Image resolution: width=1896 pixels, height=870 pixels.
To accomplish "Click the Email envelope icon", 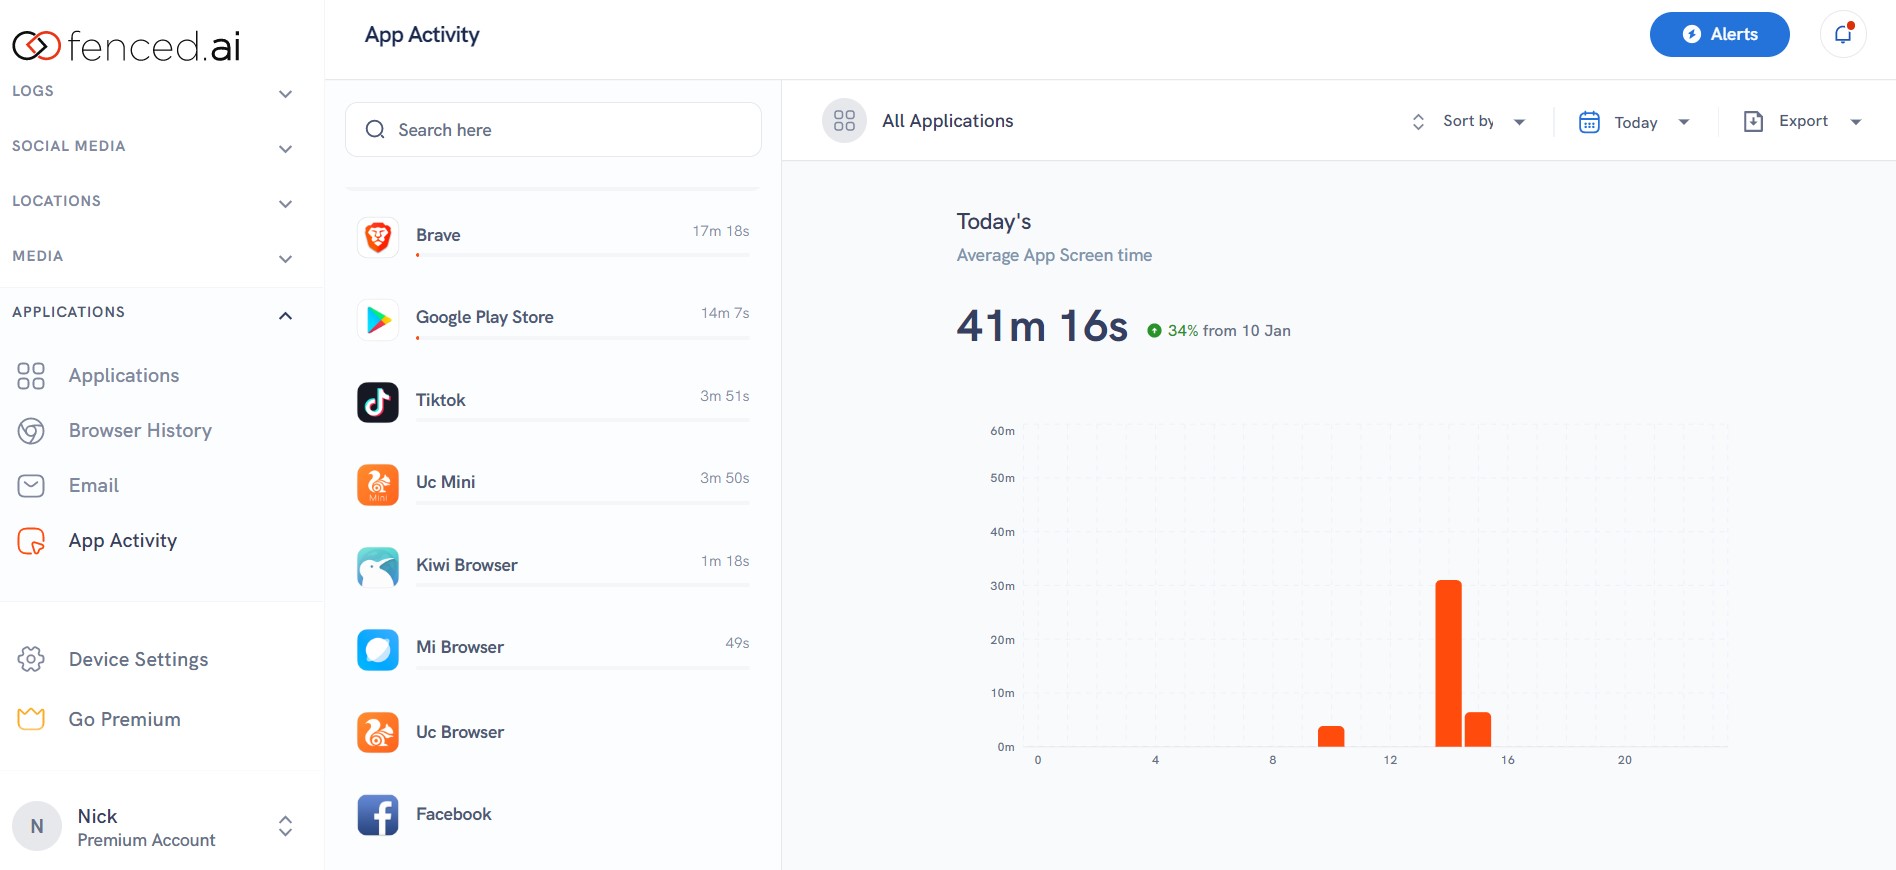I will [31, 486].
